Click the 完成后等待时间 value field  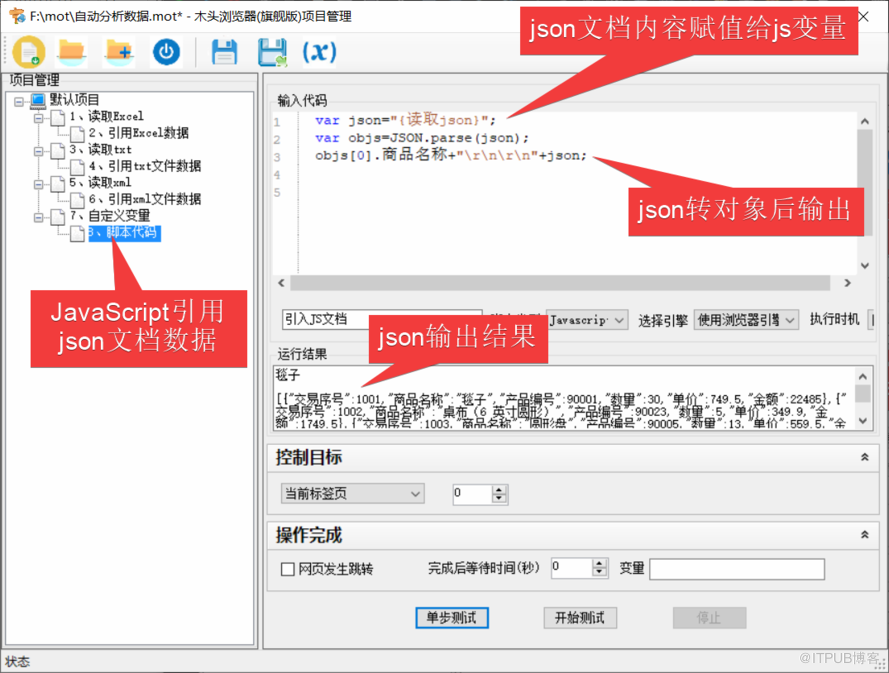point(572,568)
